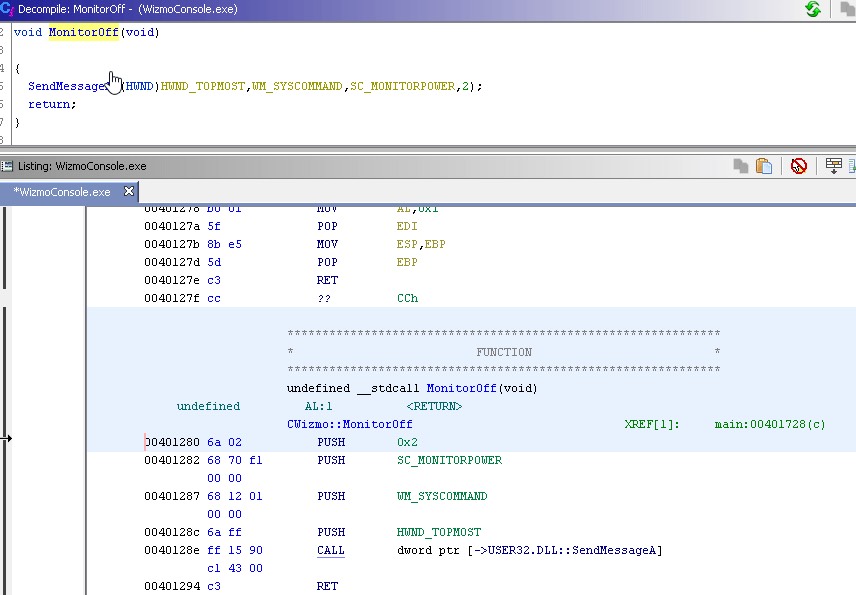
Task: Click the final RET mnemonic at 00401294
Action: [328, 586]
